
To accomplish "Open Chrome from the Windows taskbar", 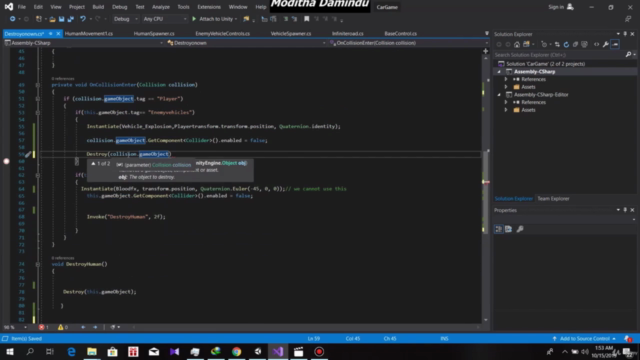I will click(x=236, y=351).
